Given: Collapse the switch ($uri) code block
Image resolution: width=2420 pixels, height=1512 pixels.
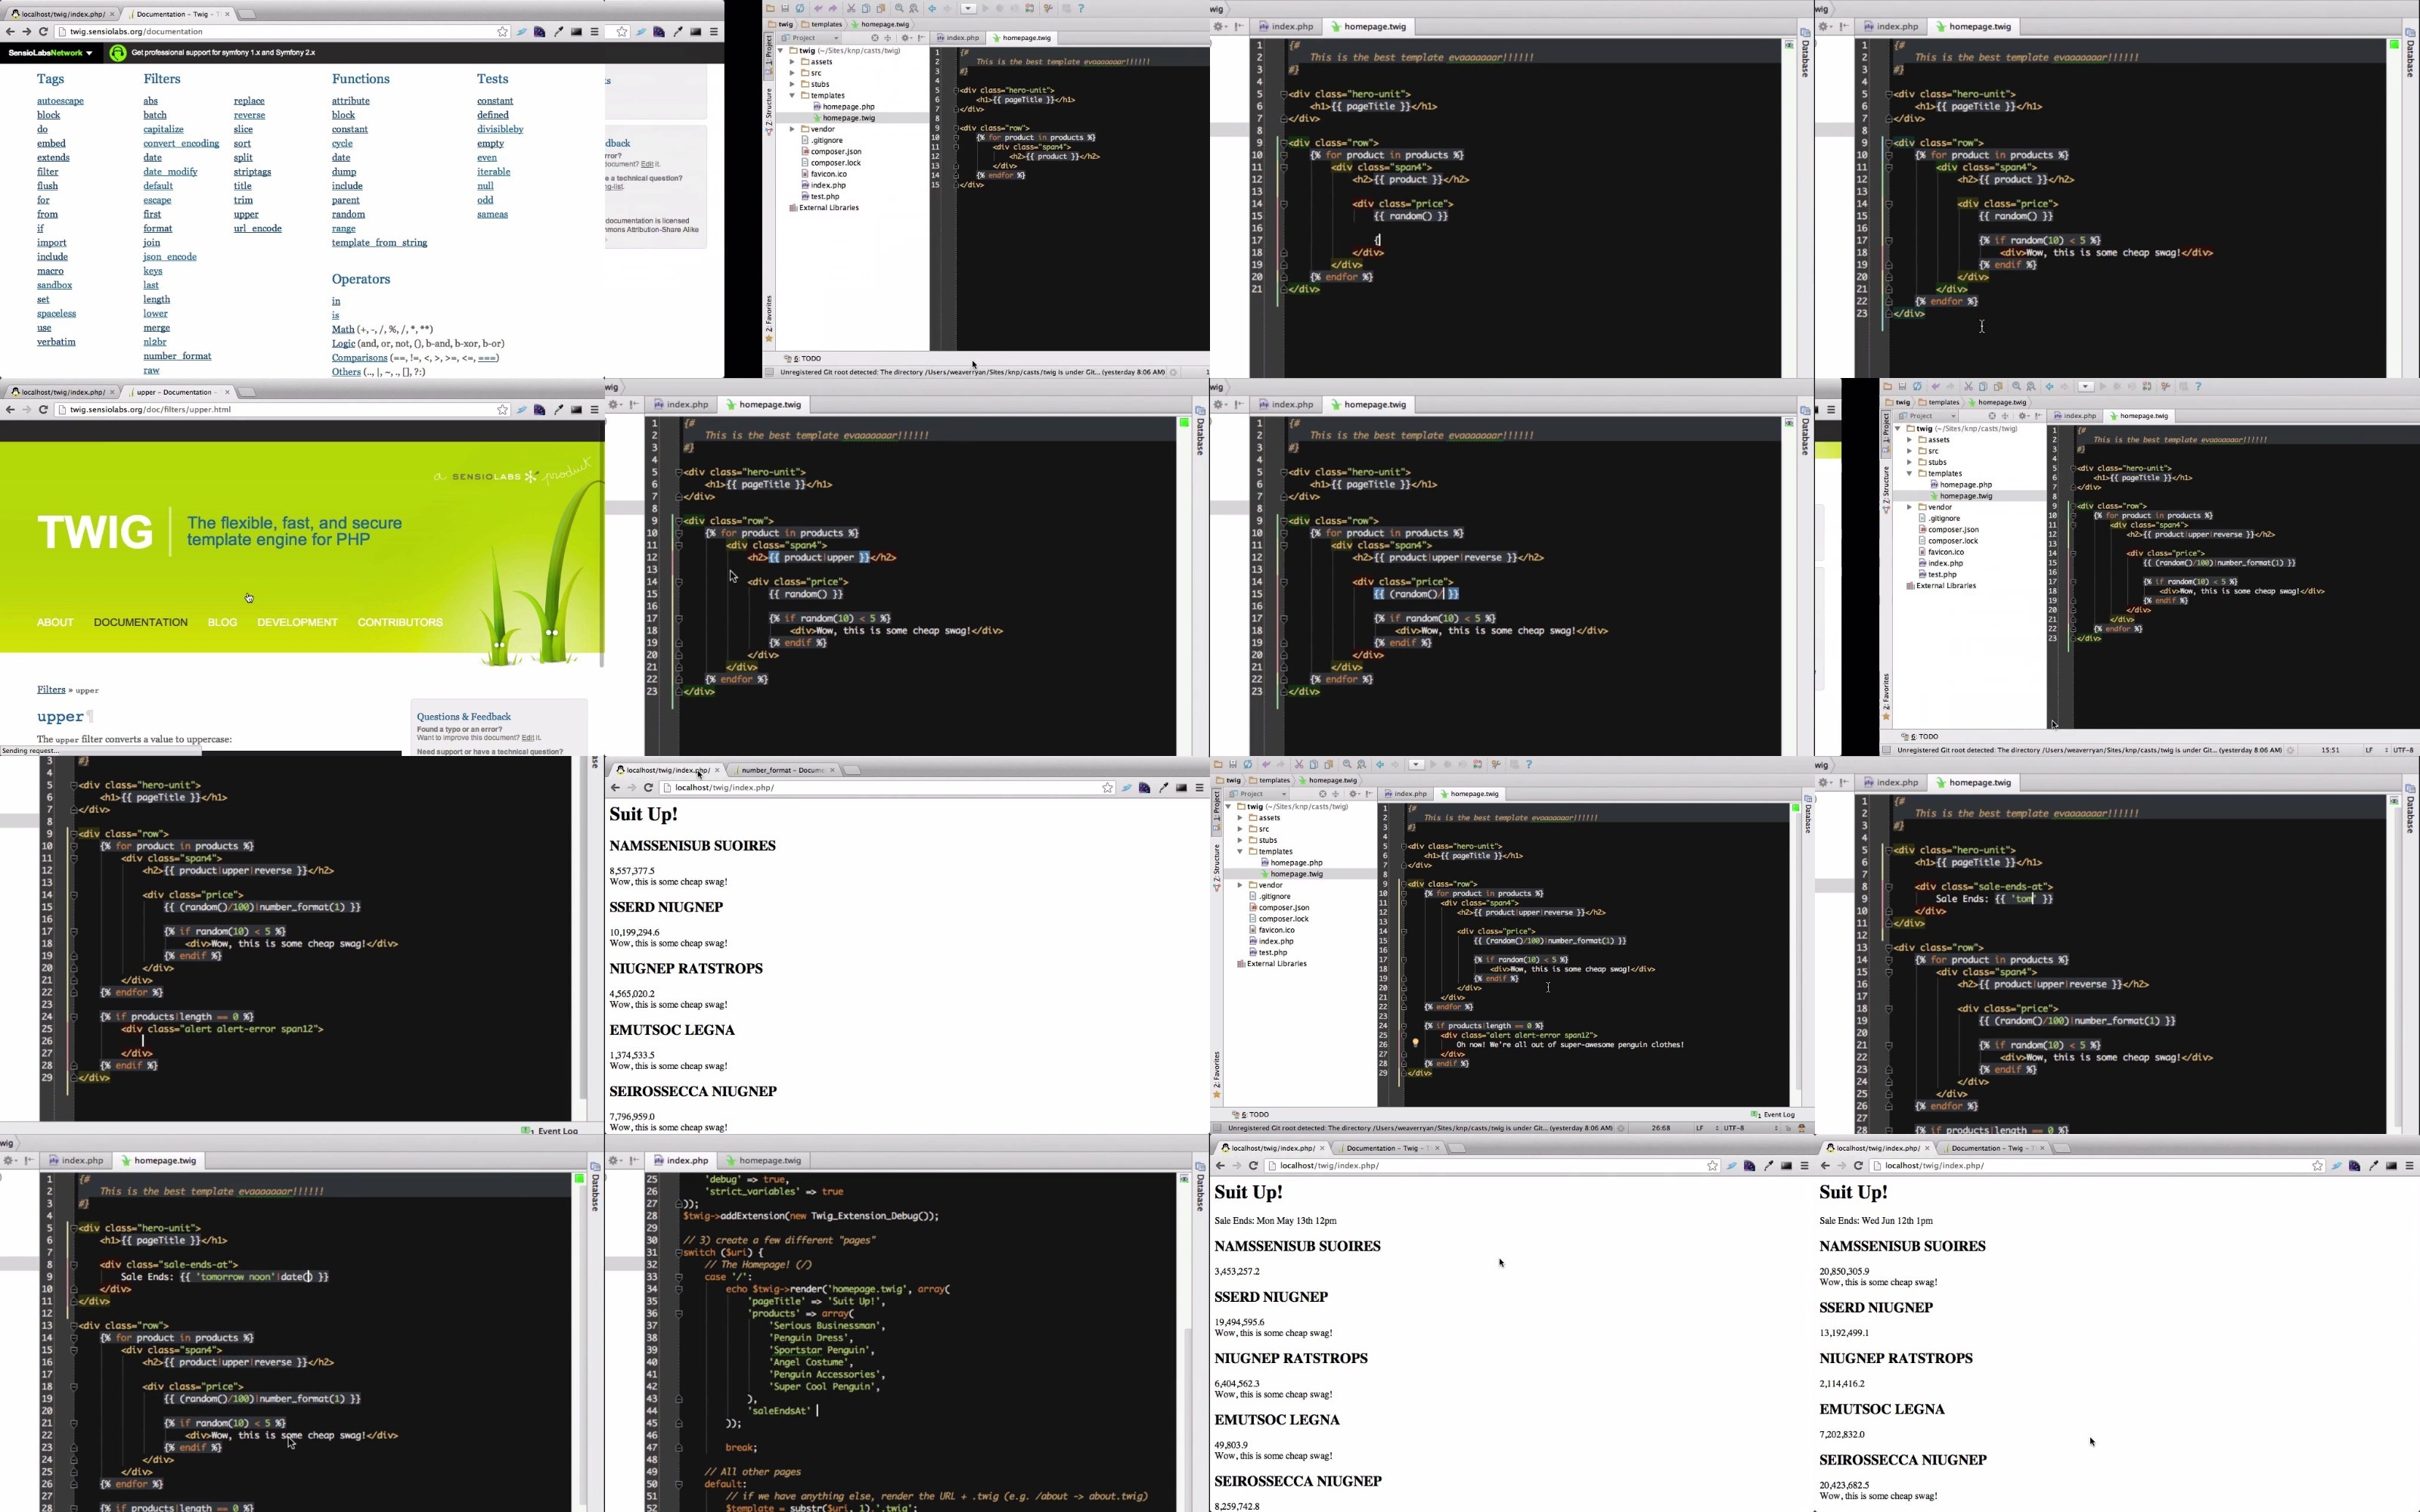Looking at the screenshot, I should pos(679,1253).
